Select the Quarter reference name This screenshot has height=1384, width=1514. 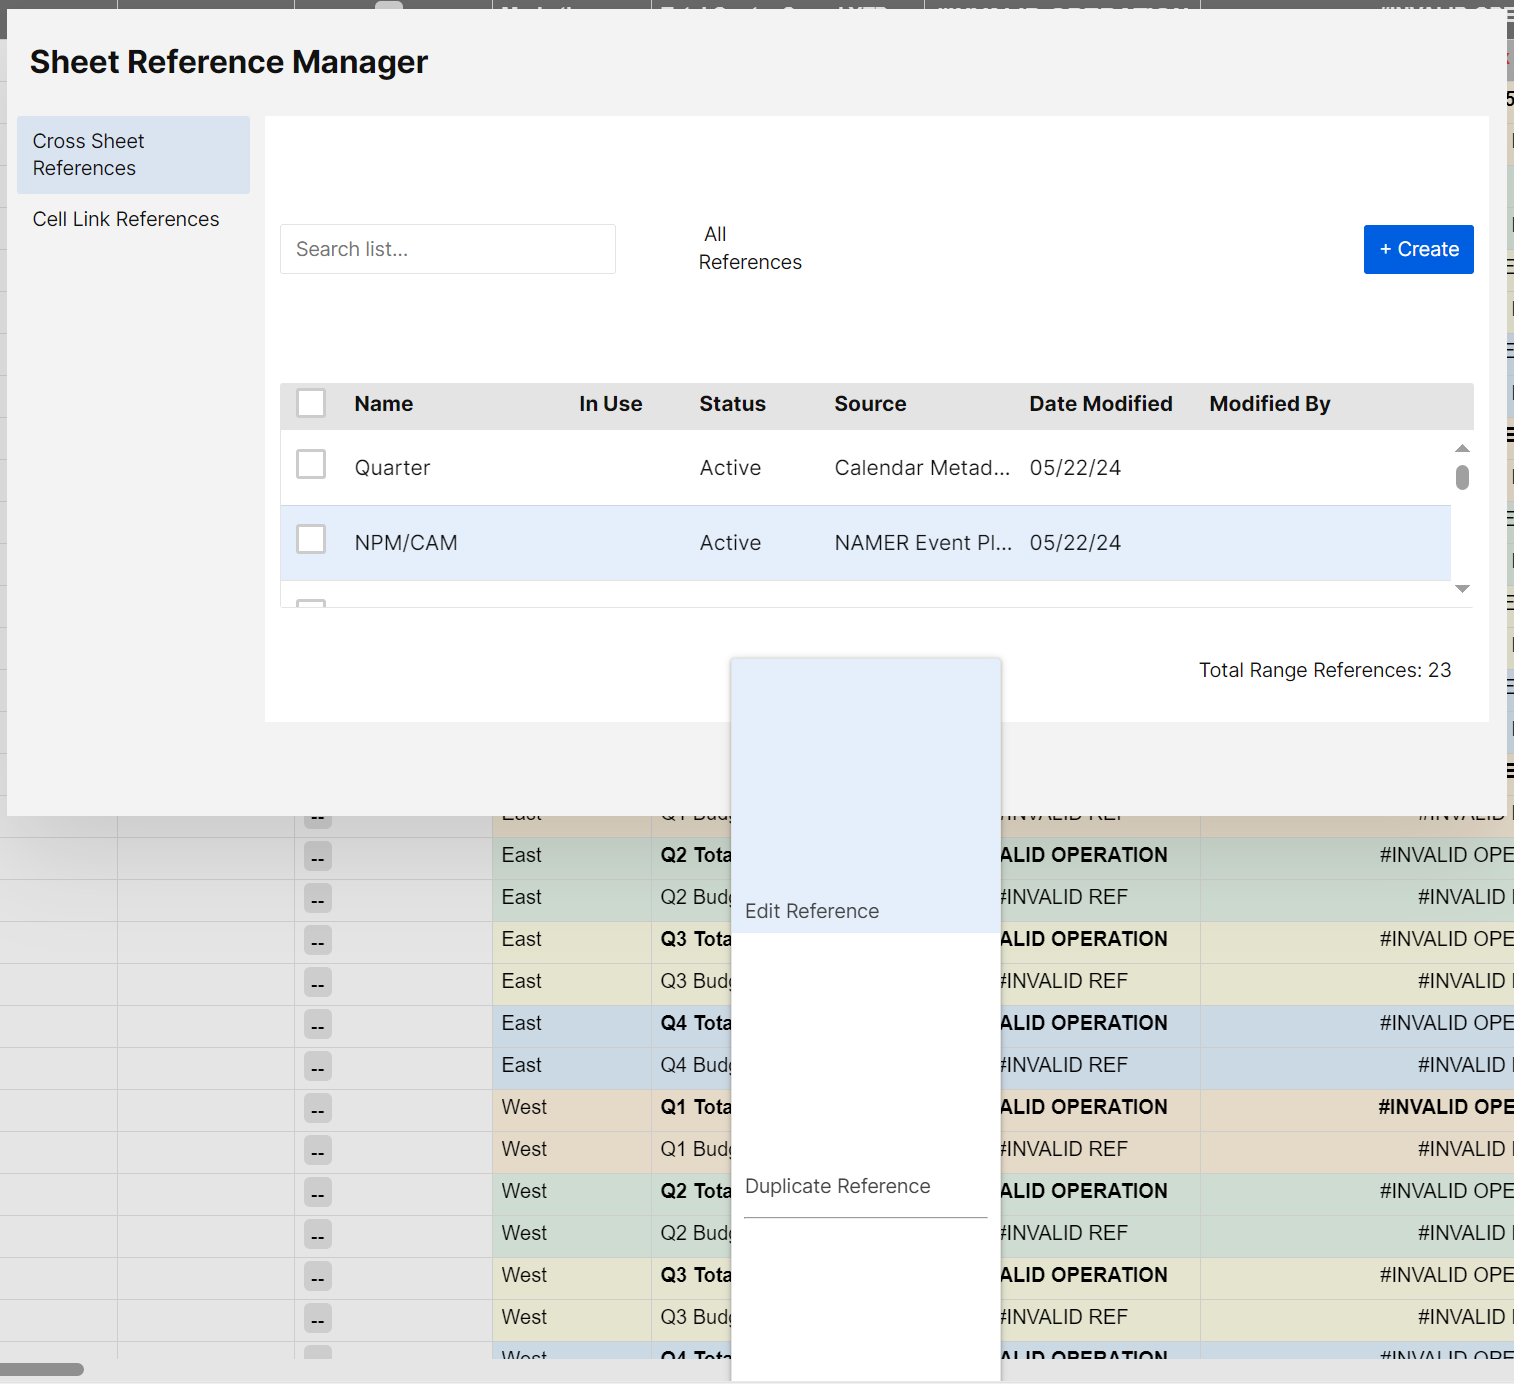(x=392, y=468)
